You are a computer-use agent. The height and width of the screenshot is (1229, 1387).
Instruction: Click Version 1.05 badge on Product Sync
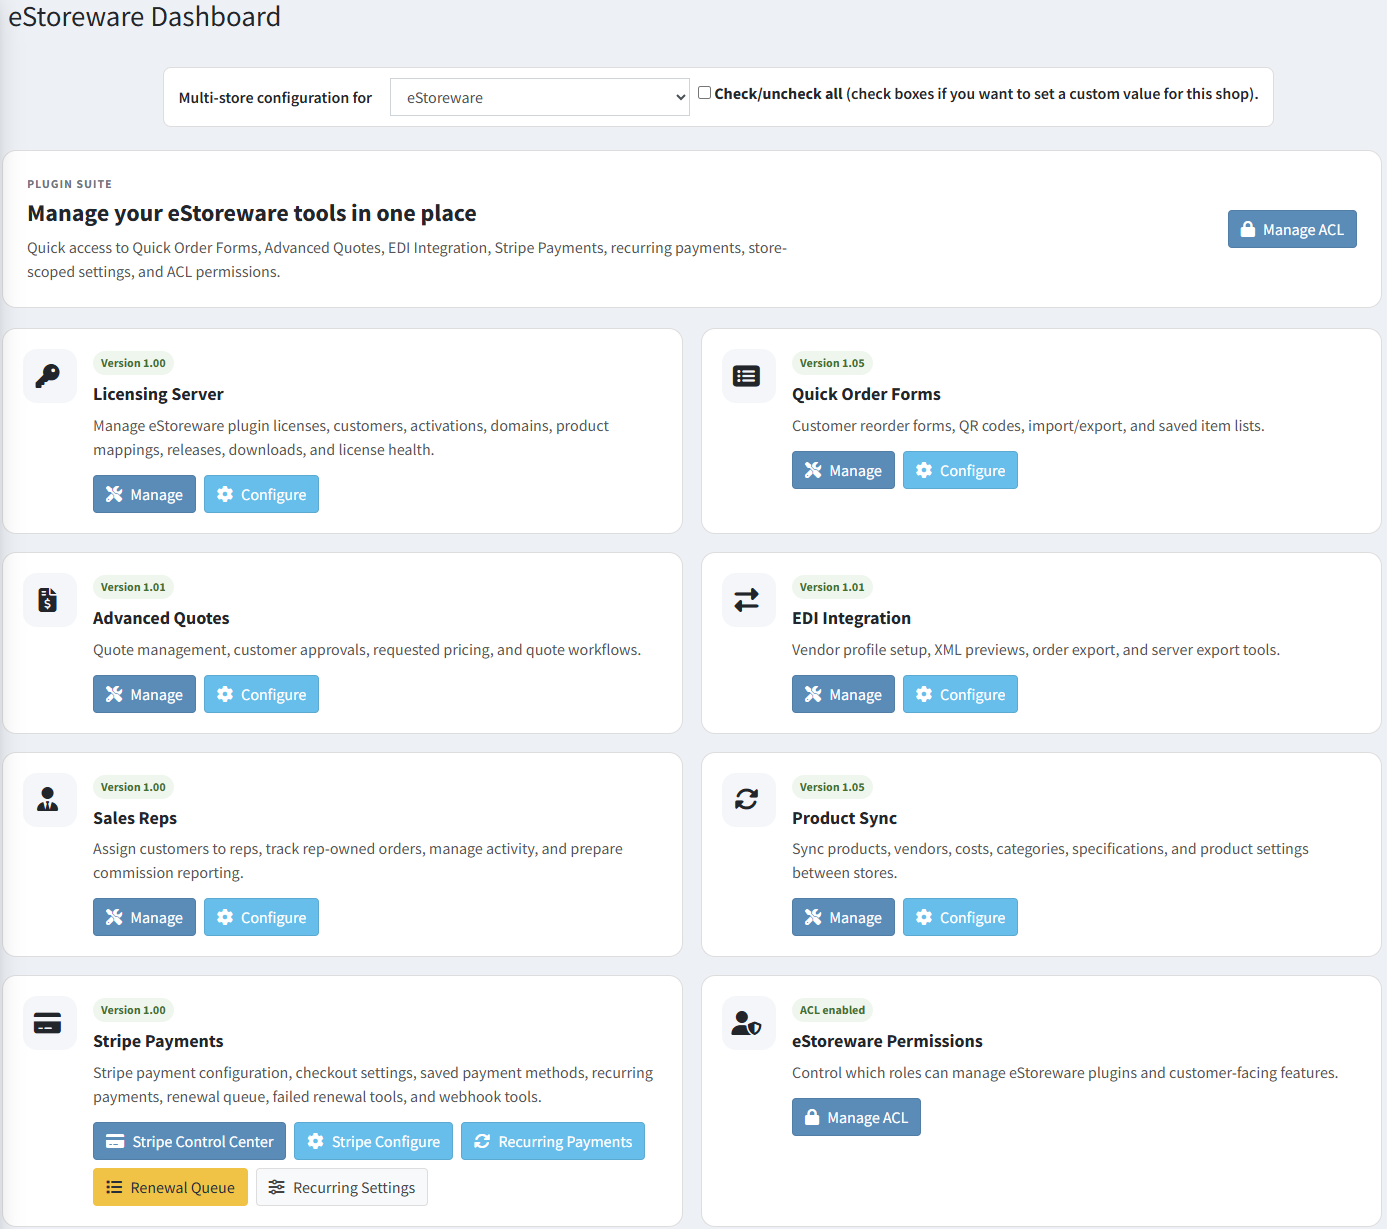tap(832, 787)
